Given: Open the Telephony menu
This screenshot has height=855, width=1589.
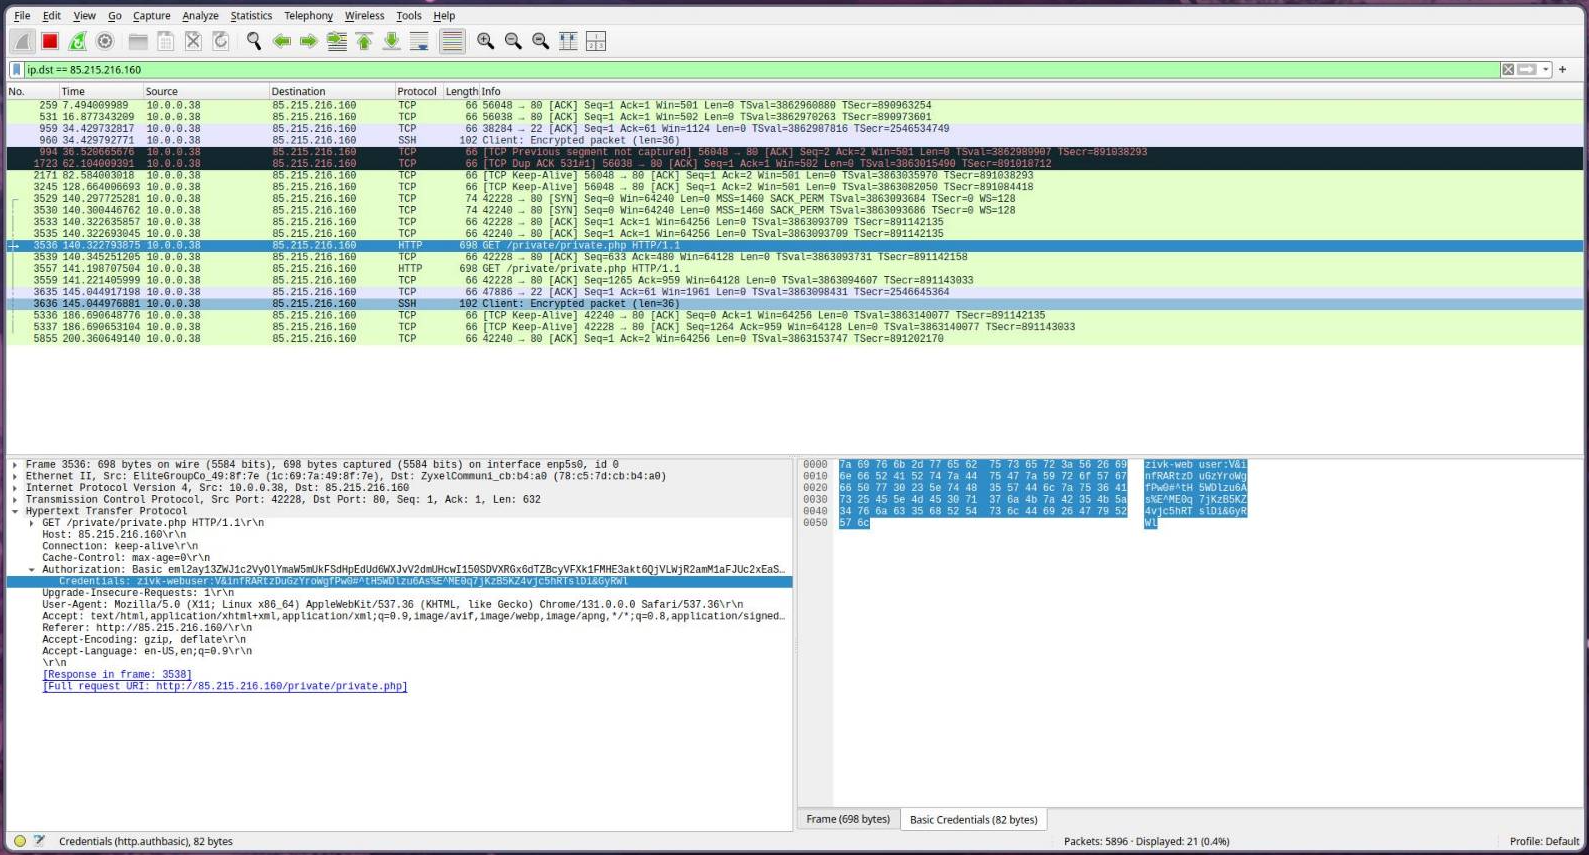Looking at the screenshot, I should click(x=308, y=16).
